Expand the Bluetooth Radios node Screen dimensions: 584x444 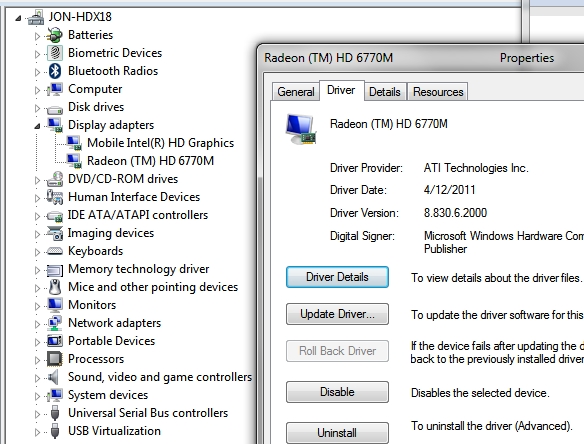(37, 72)
